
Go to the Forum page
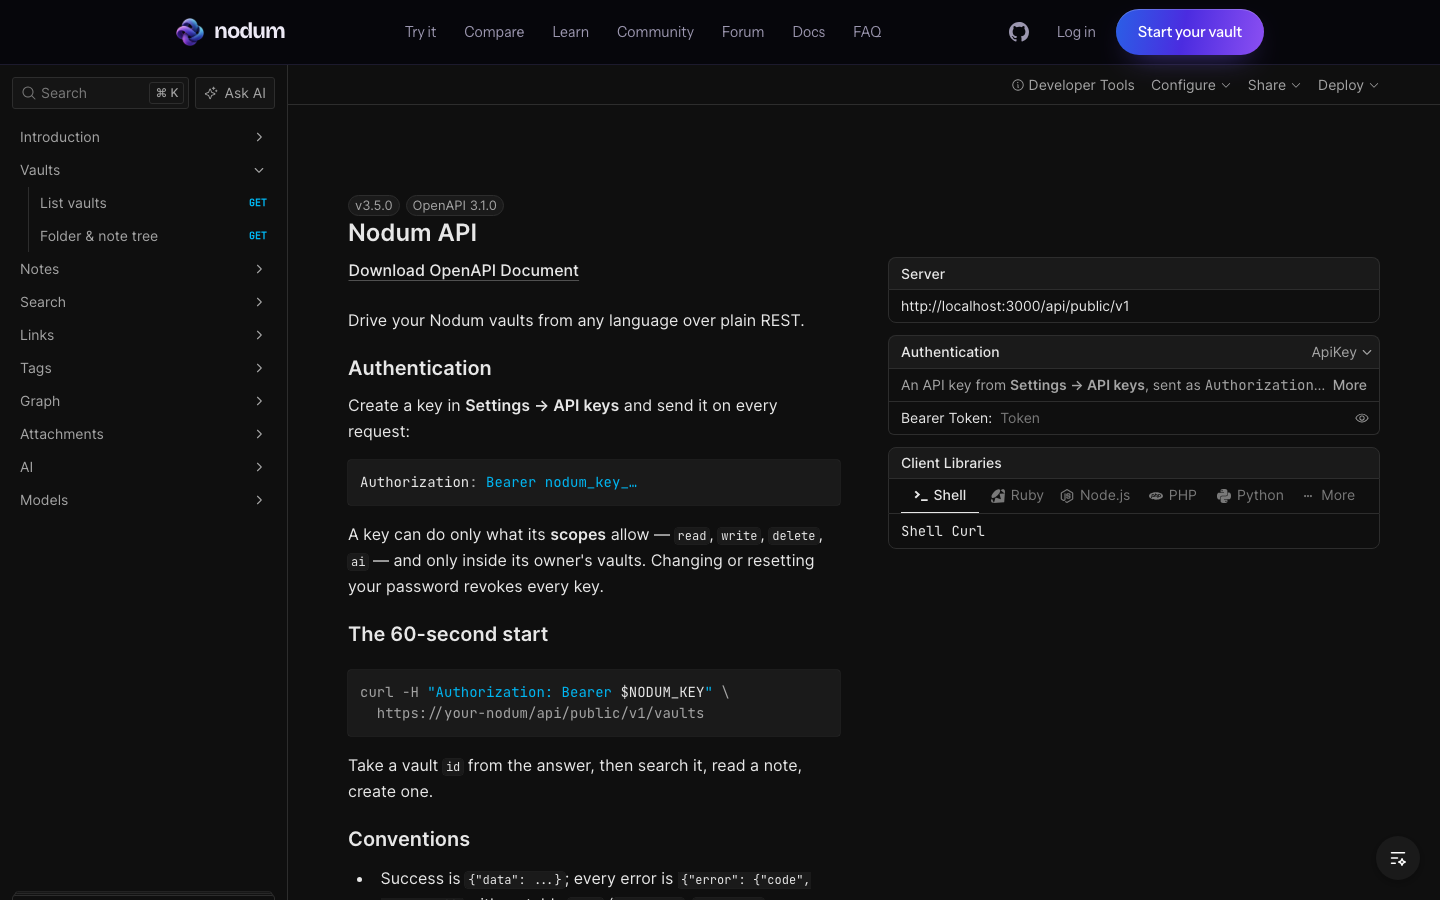pos(743,32)
